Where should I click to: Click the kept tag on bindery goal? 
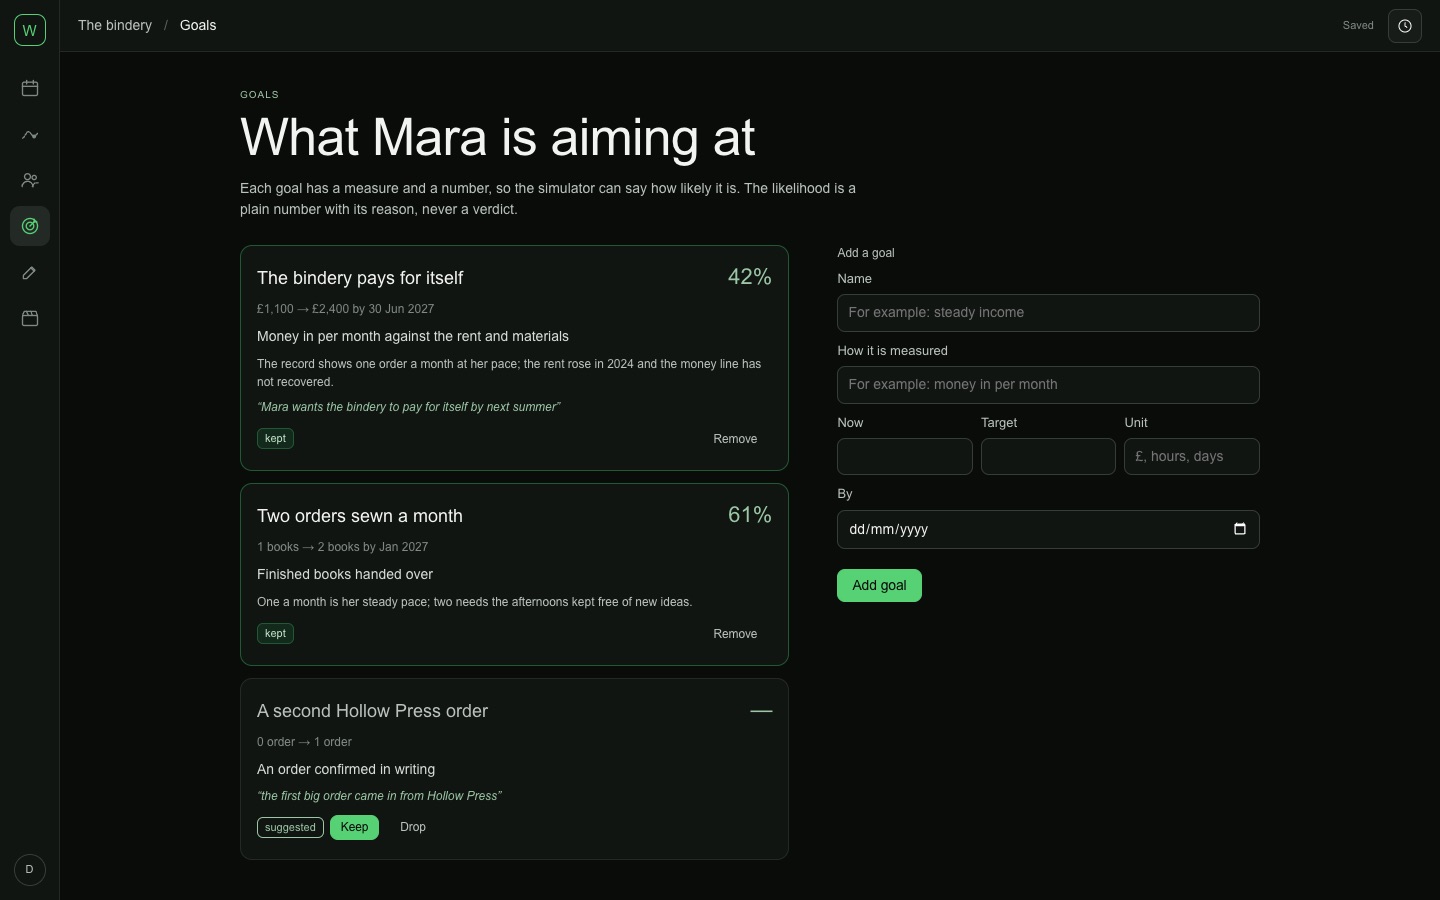coord(275,438)
